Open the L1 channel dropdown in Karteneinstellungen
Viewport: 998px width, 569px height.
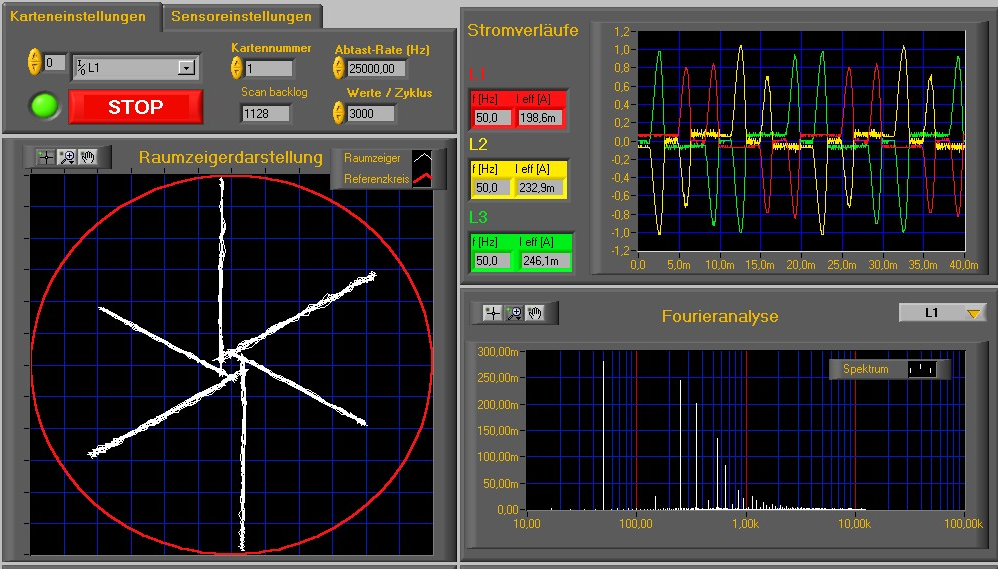(185, 68)
